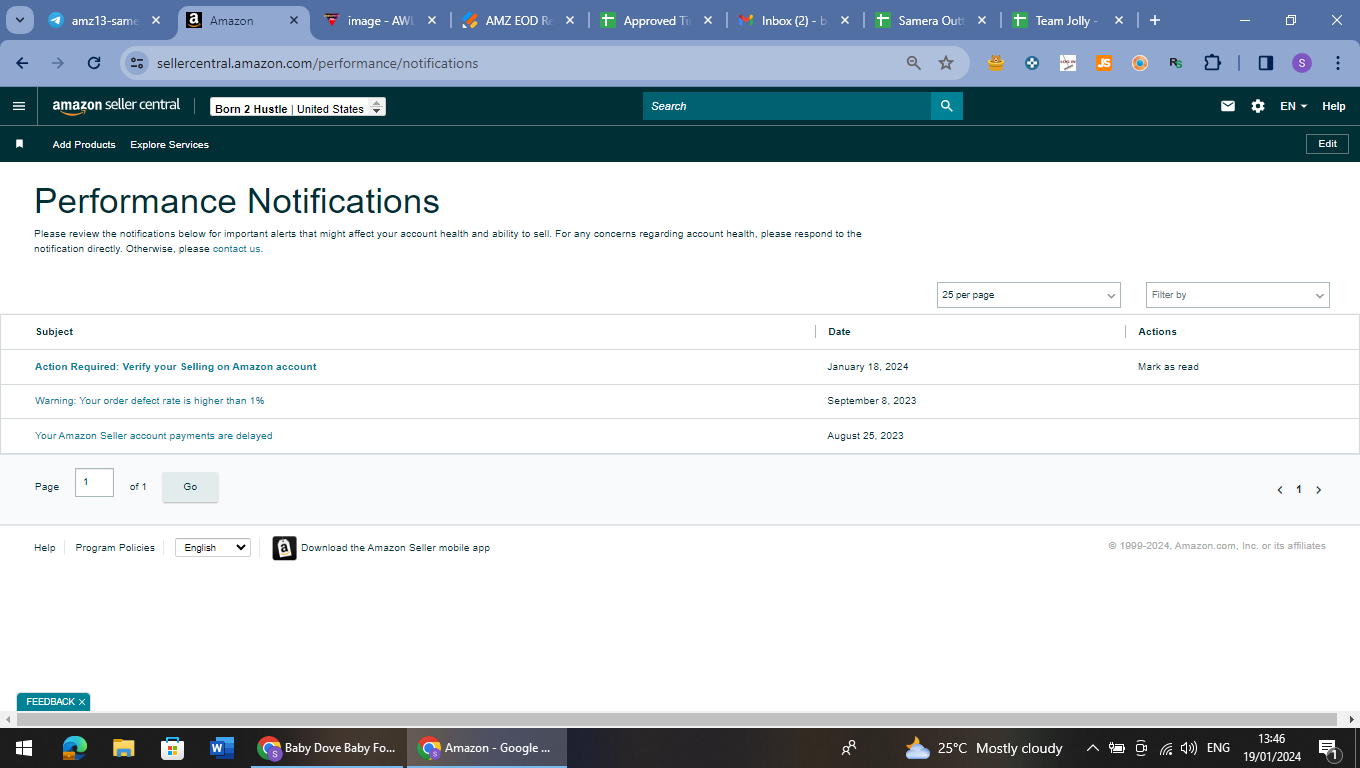Click Mark as read

point(1168,367)
